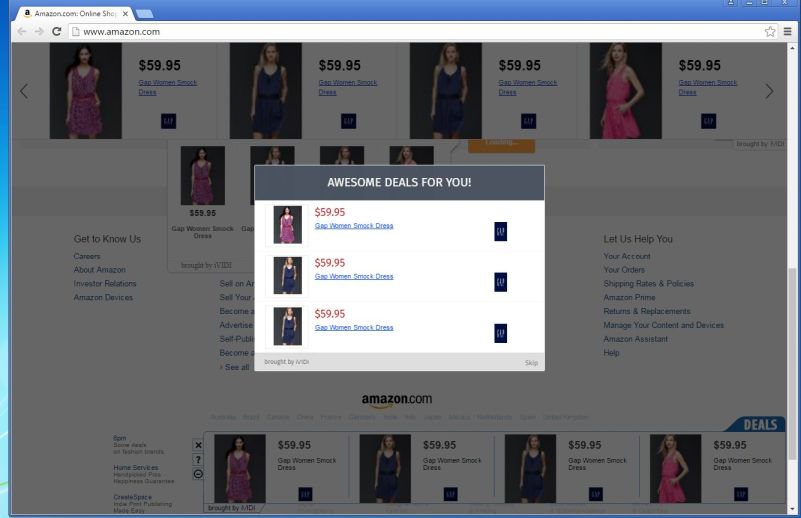The width and height of the screenshot is (801, 518).
Task: Click the browser back arrow
Action: (x=21, y=31)
